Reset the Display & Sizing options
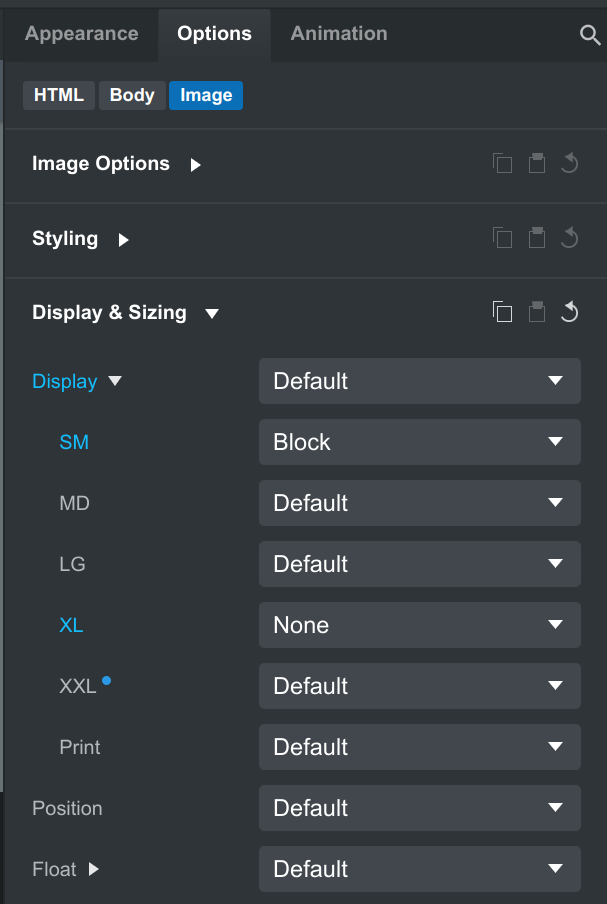 click(x=570, y=311)
